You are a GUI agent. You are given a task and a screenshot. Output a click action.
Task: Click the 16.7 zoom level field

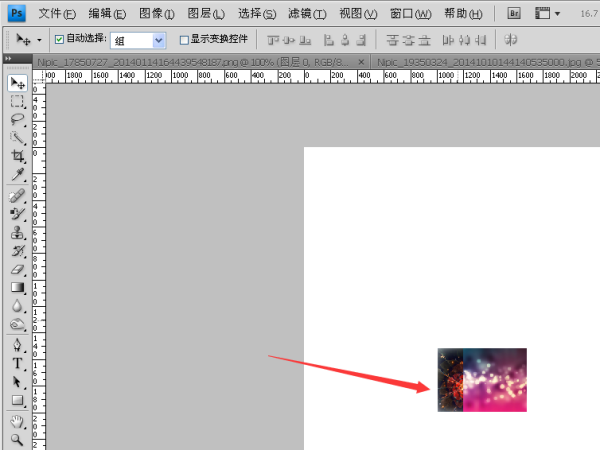click(589, 14)
